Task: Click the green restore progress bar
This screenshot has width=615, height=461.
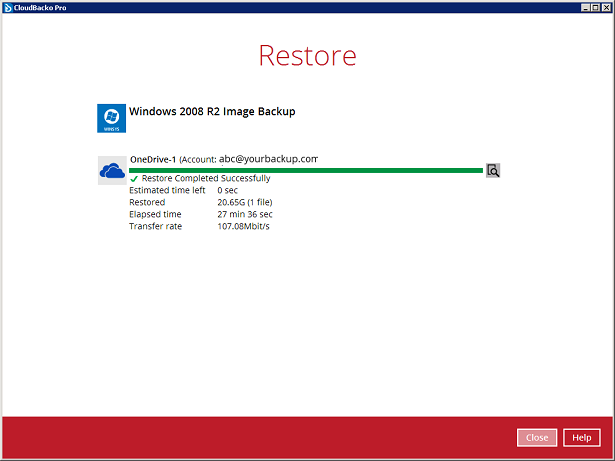Action: tap(306, 170)
